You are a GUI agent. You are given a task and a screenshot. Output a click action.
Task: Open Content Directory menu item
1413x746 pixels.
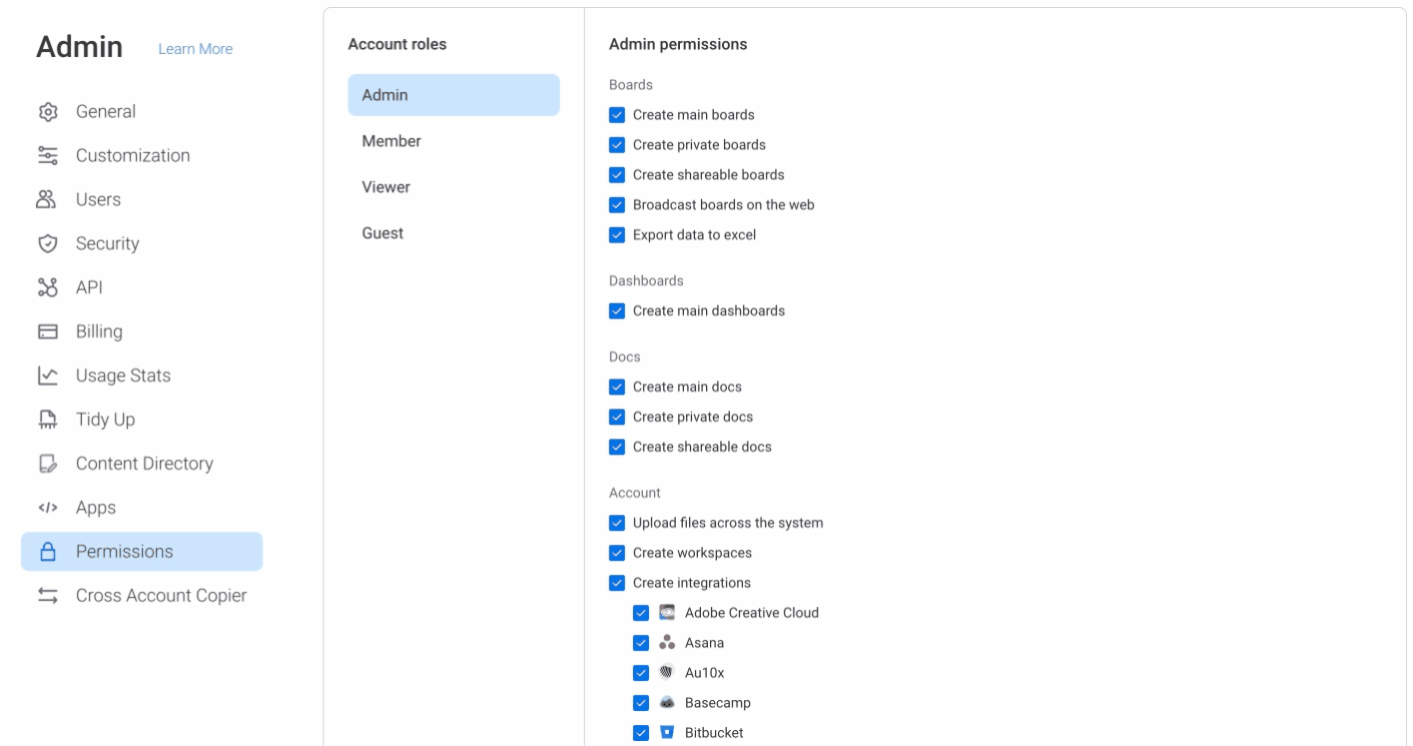click(x=142, y=464)
